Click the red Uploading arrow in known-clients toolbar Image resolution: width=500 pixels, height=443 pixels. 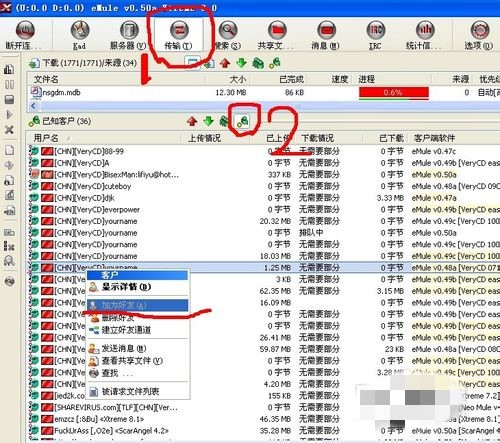192,121
